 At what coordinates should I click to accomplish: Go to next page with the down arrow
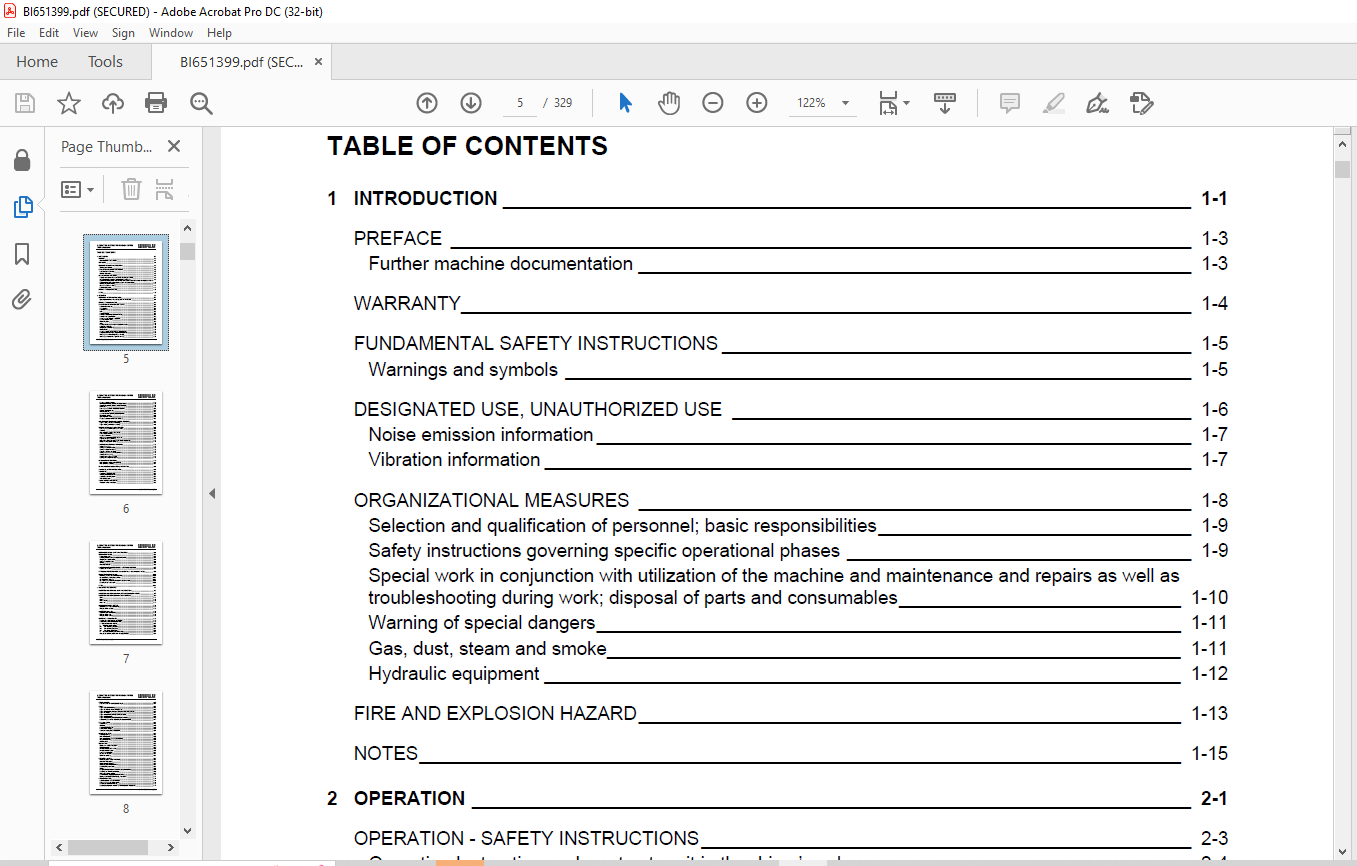[471, 103]
